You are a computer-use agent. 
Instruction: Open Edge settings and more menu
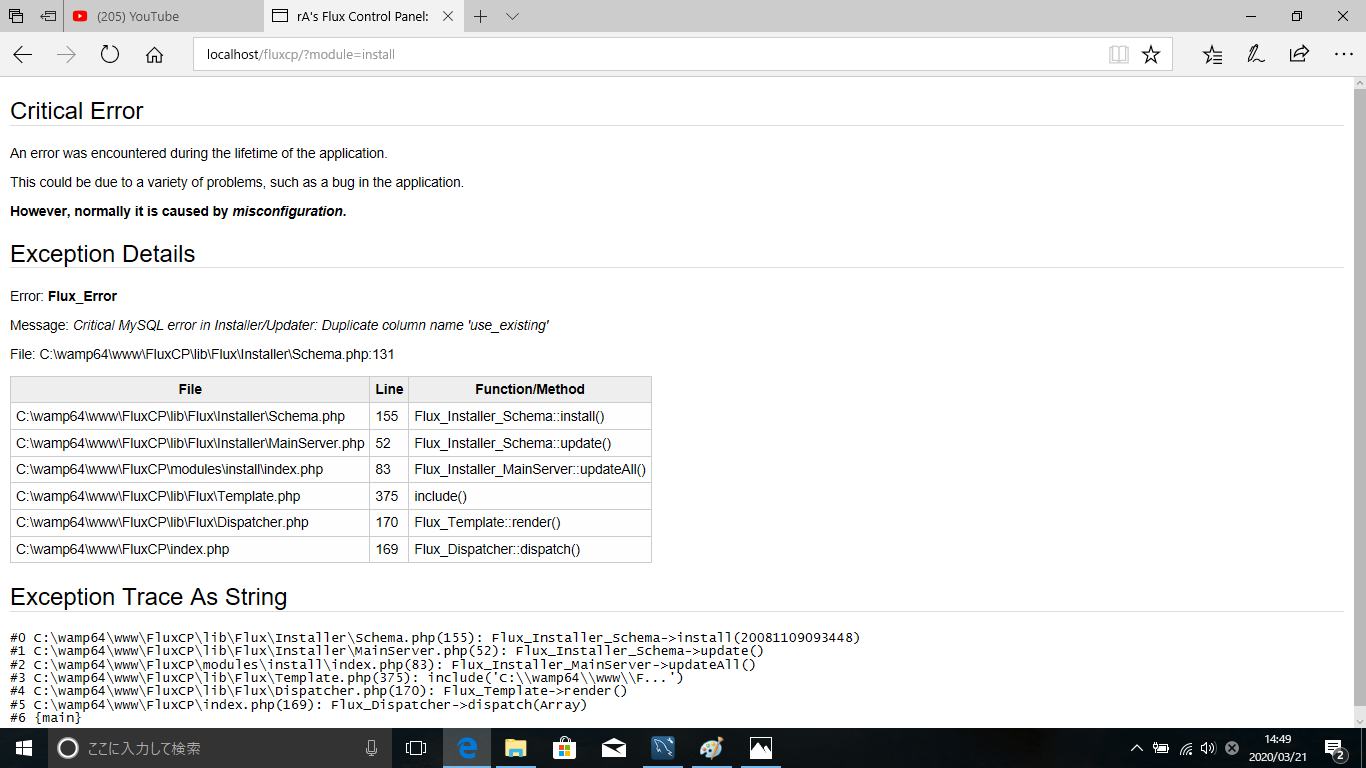[1343, 55]
